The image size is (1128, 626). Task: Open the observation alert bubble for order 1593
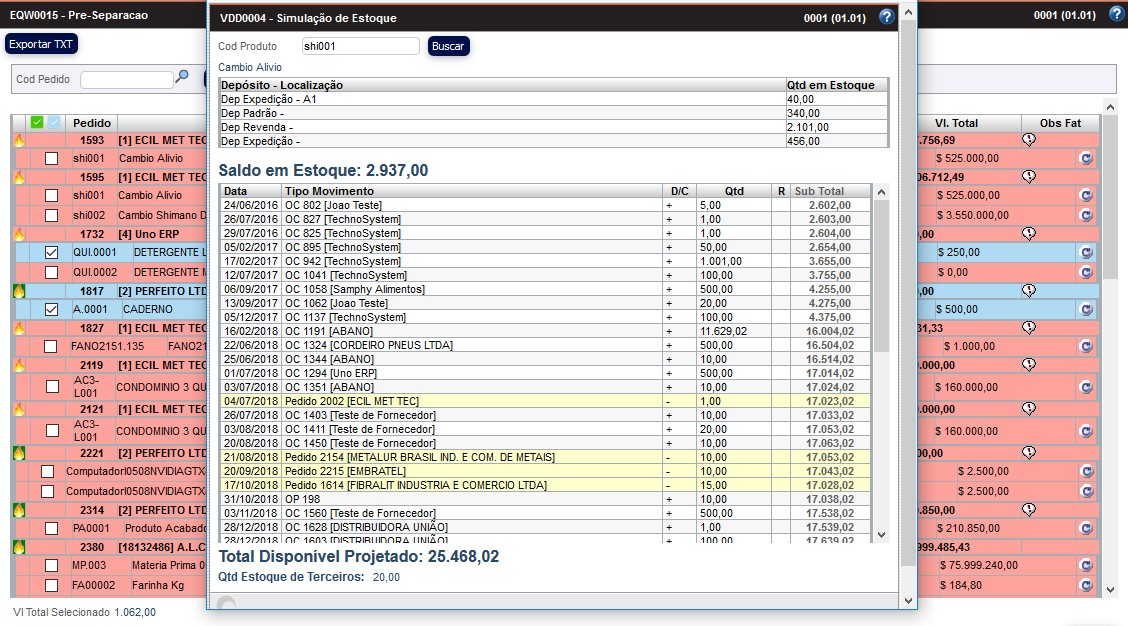[x=1028, y=140]
